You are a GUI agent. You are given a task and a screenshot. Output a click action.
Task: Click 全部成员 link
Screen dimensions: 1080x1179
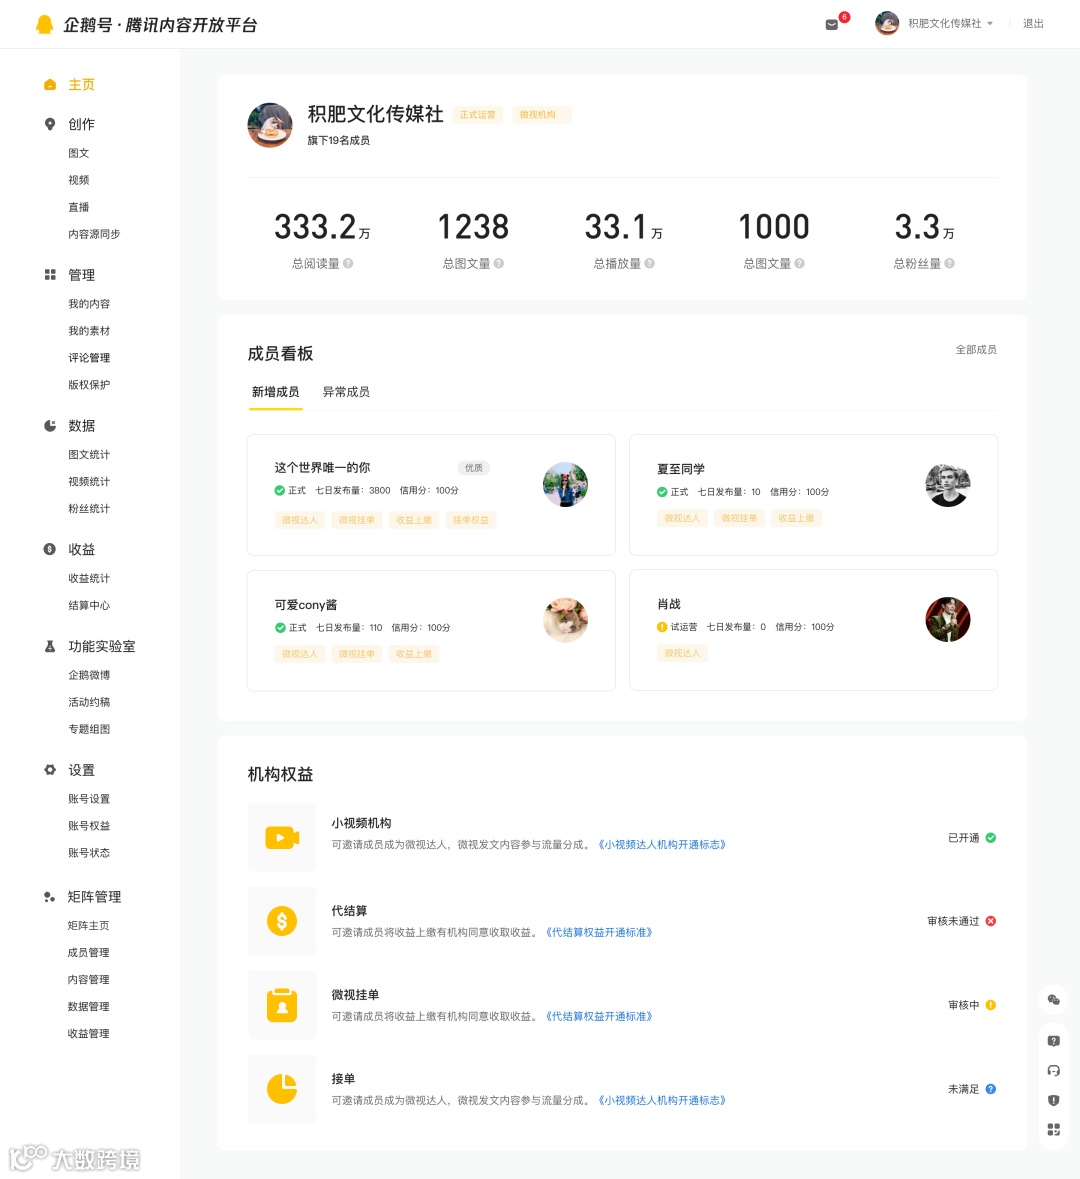976,350
